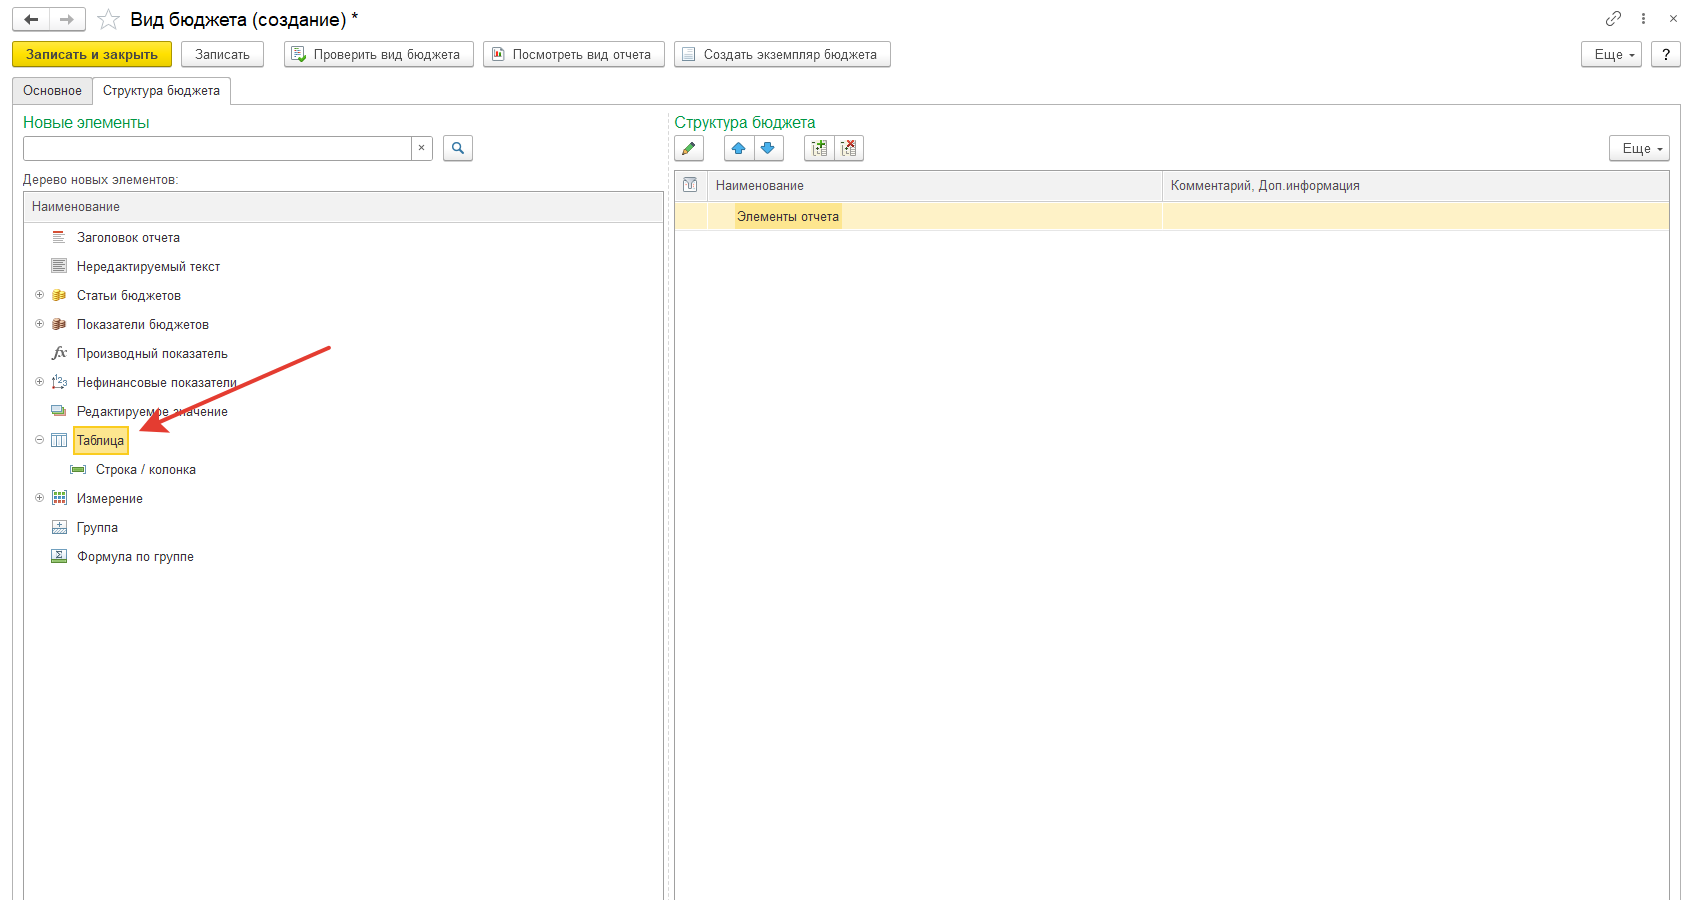Click Проверить вид бюджета button

(378, 54)
